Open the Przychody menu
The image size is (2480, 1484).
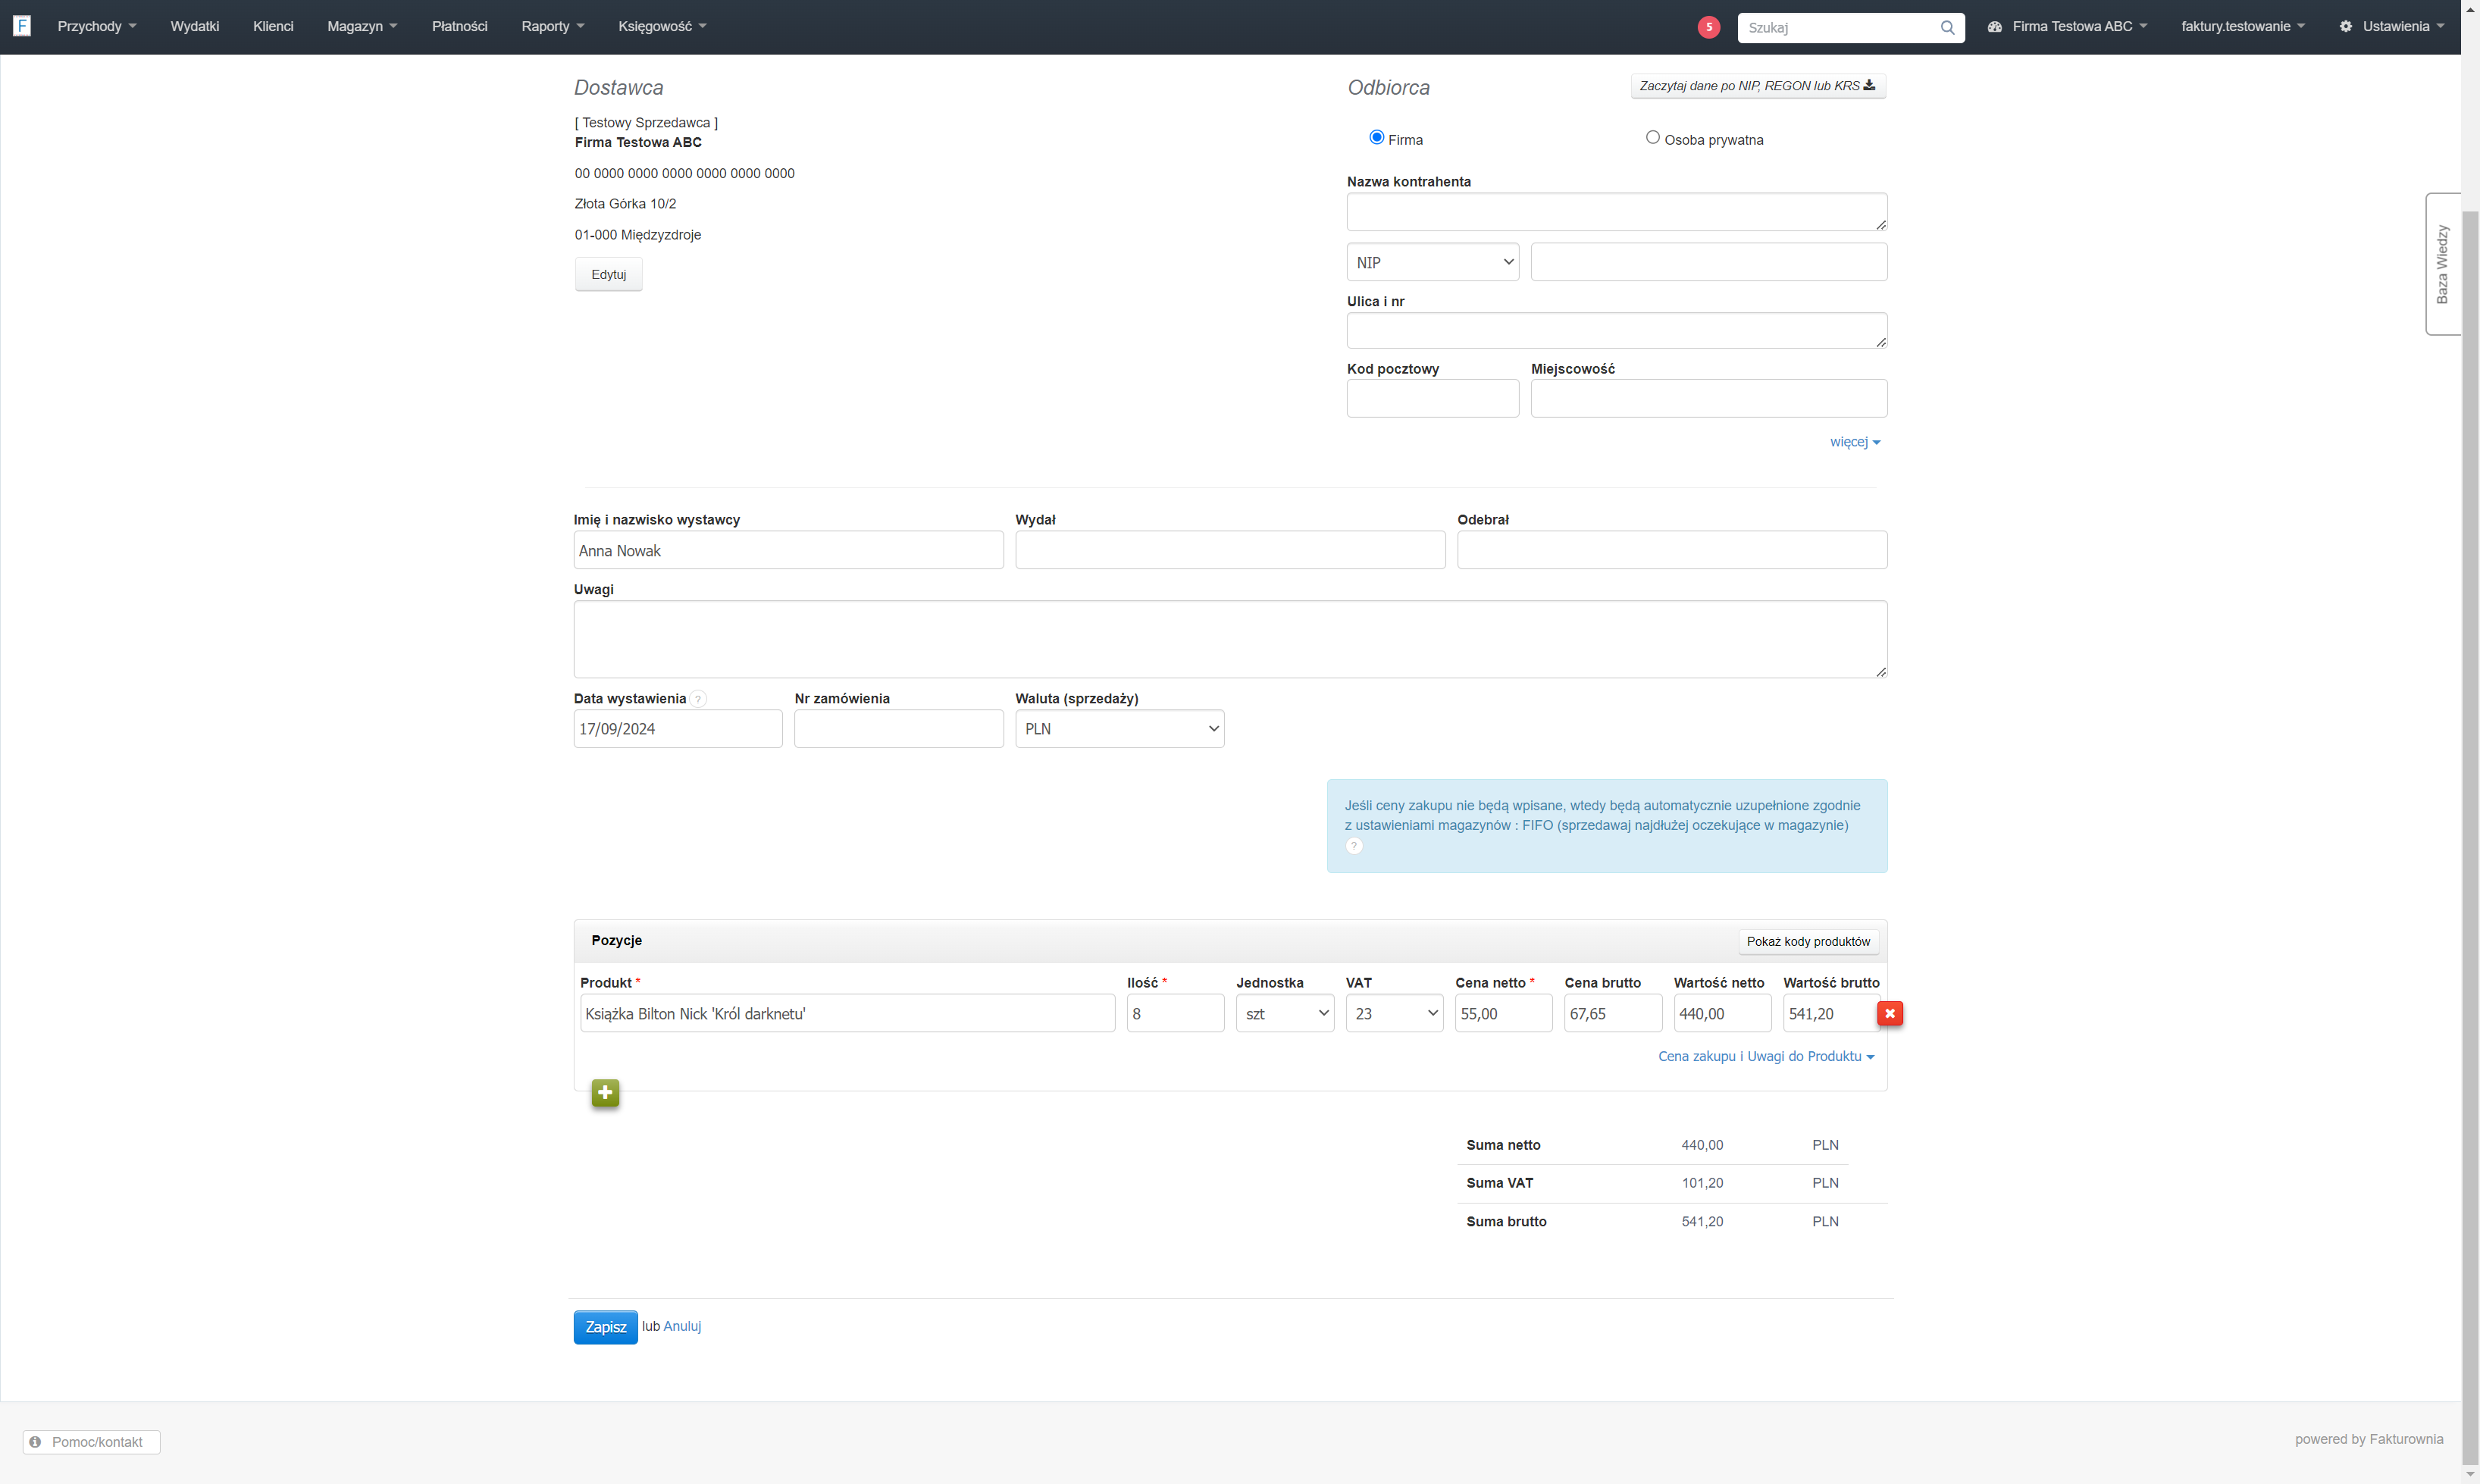(97, 27)
